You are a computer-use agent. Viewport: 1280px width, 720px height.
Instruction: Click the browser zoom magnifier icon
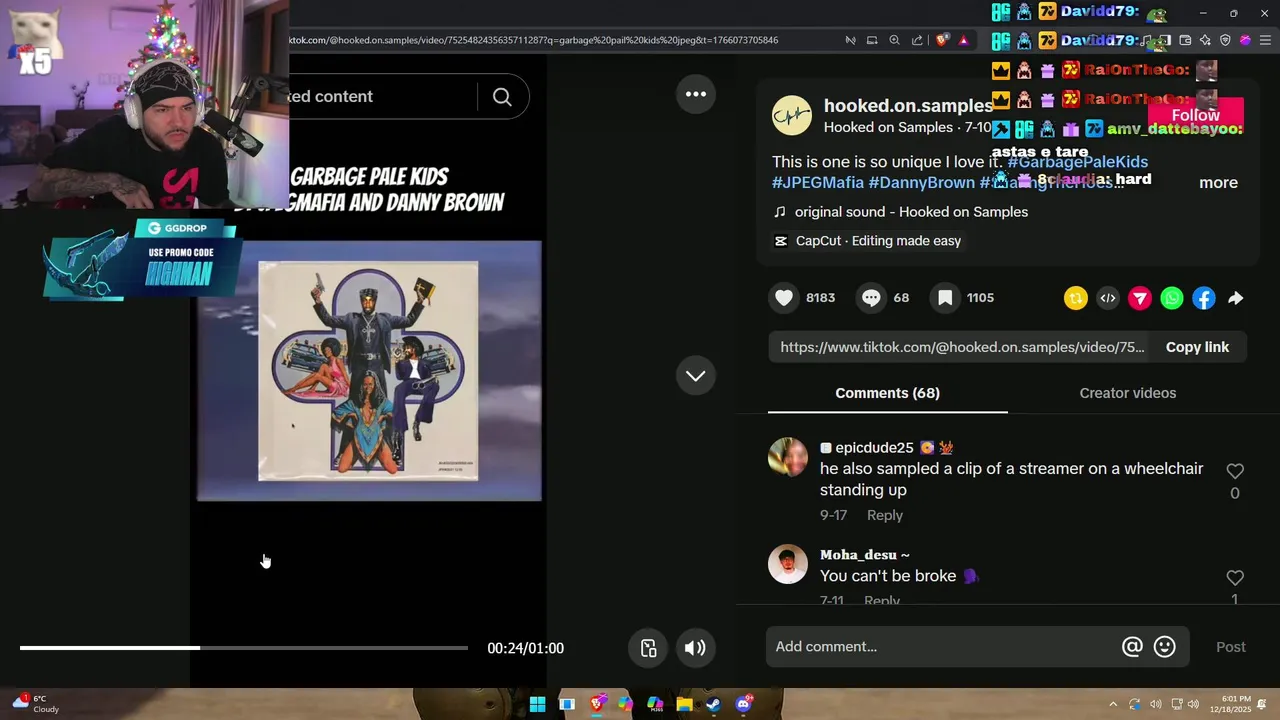pos(895,40)
